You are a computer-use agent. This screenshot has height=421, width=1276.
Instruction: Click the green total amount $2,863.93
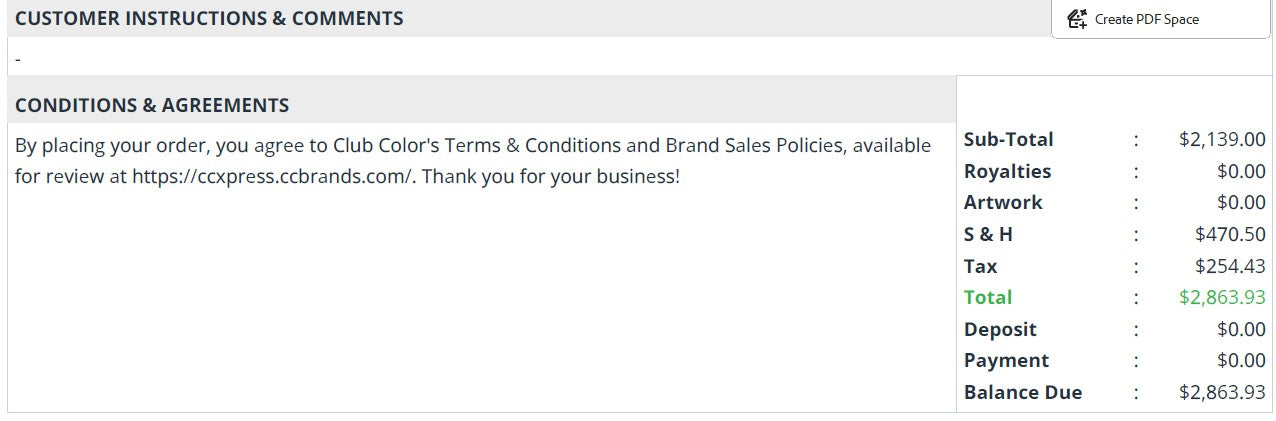coord(1222,297)
